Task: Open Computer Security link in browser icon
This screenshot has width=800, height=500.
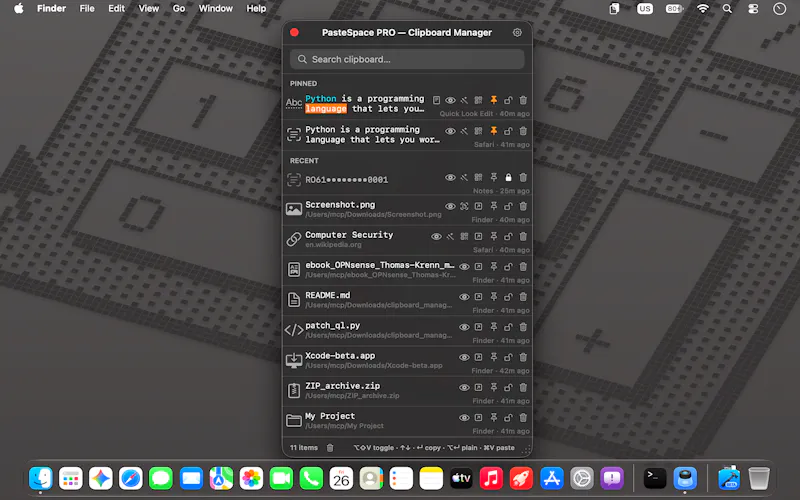Action: point(478,237)
